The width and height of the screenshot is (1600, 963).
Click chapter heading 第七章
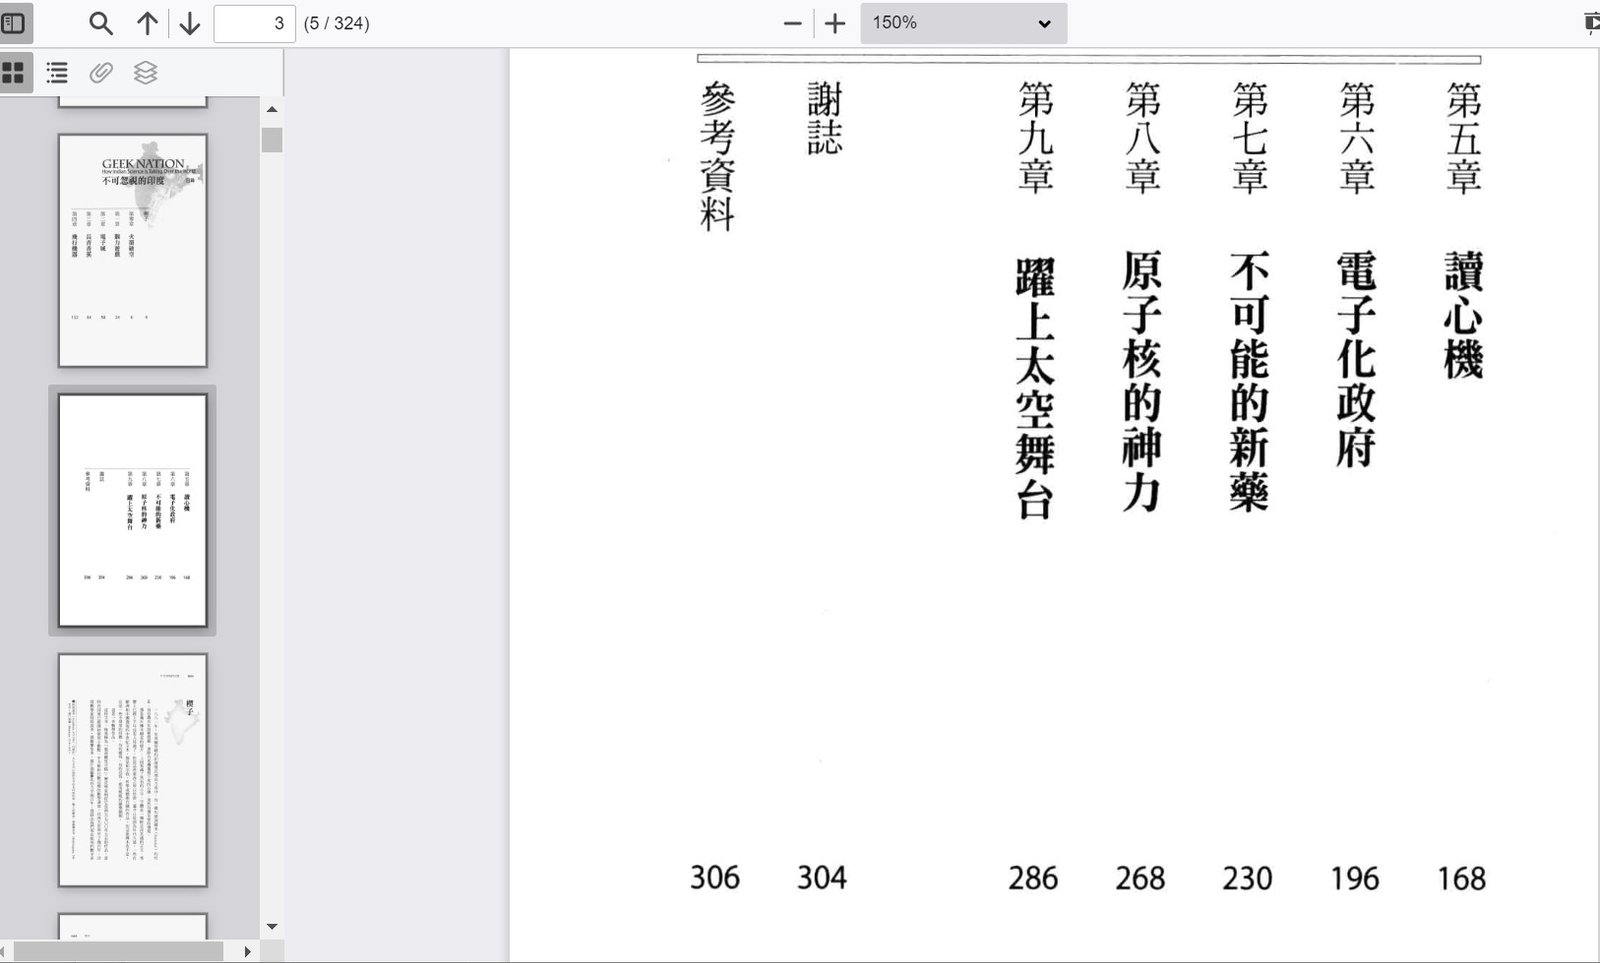(1249, 138)
